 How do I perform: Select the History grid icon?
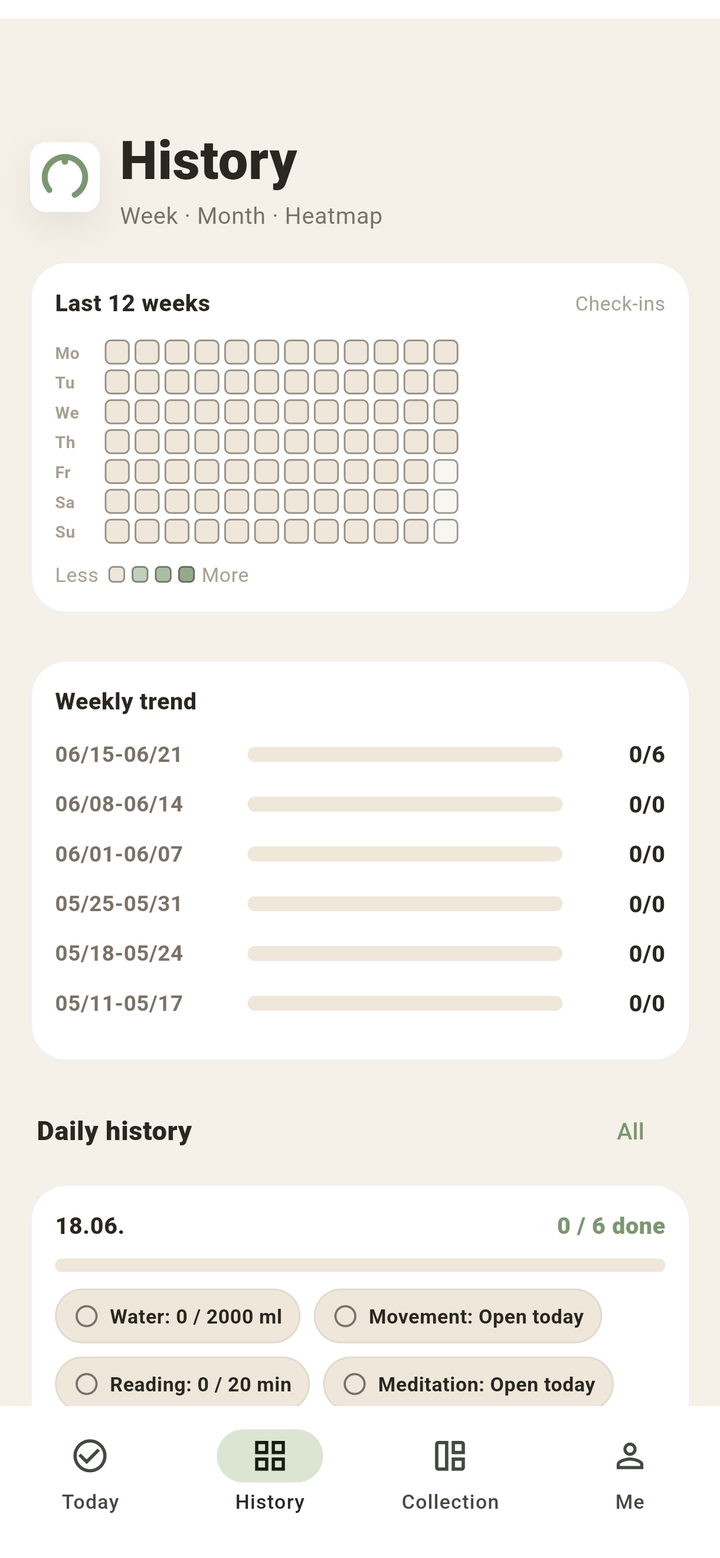point(270,1456)
